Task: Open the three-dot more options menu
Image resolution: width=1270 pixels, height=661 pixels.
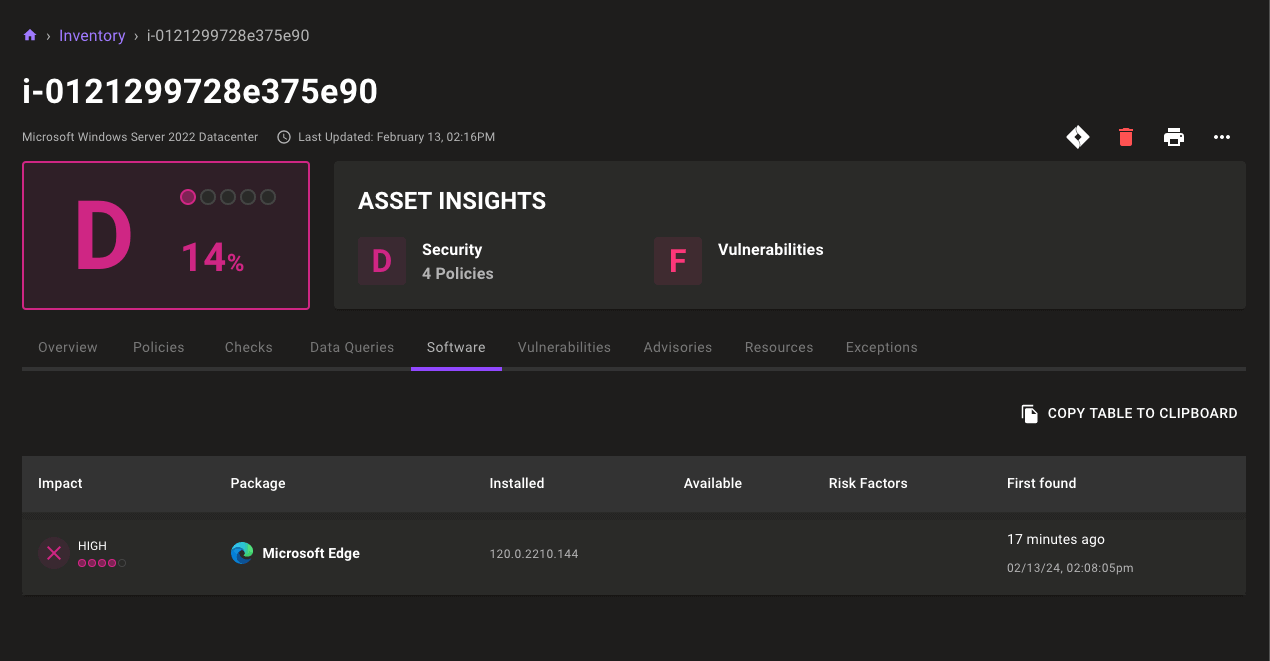Action: coord(1222,137)
